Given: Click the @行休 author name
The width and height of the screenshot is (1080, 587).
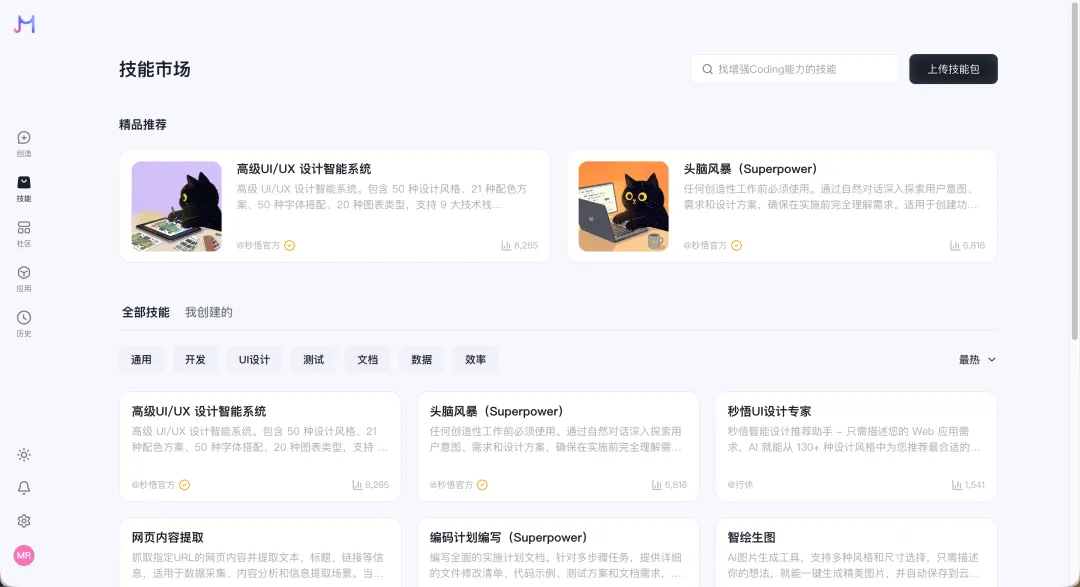Looking at the screenshot, I should (740, 485).
